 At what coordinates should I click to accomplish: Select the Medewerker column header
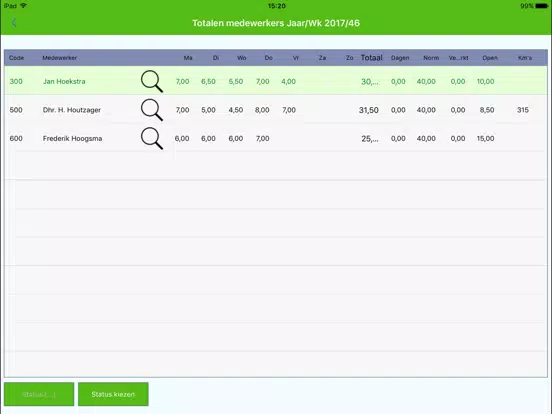(59, 58)
